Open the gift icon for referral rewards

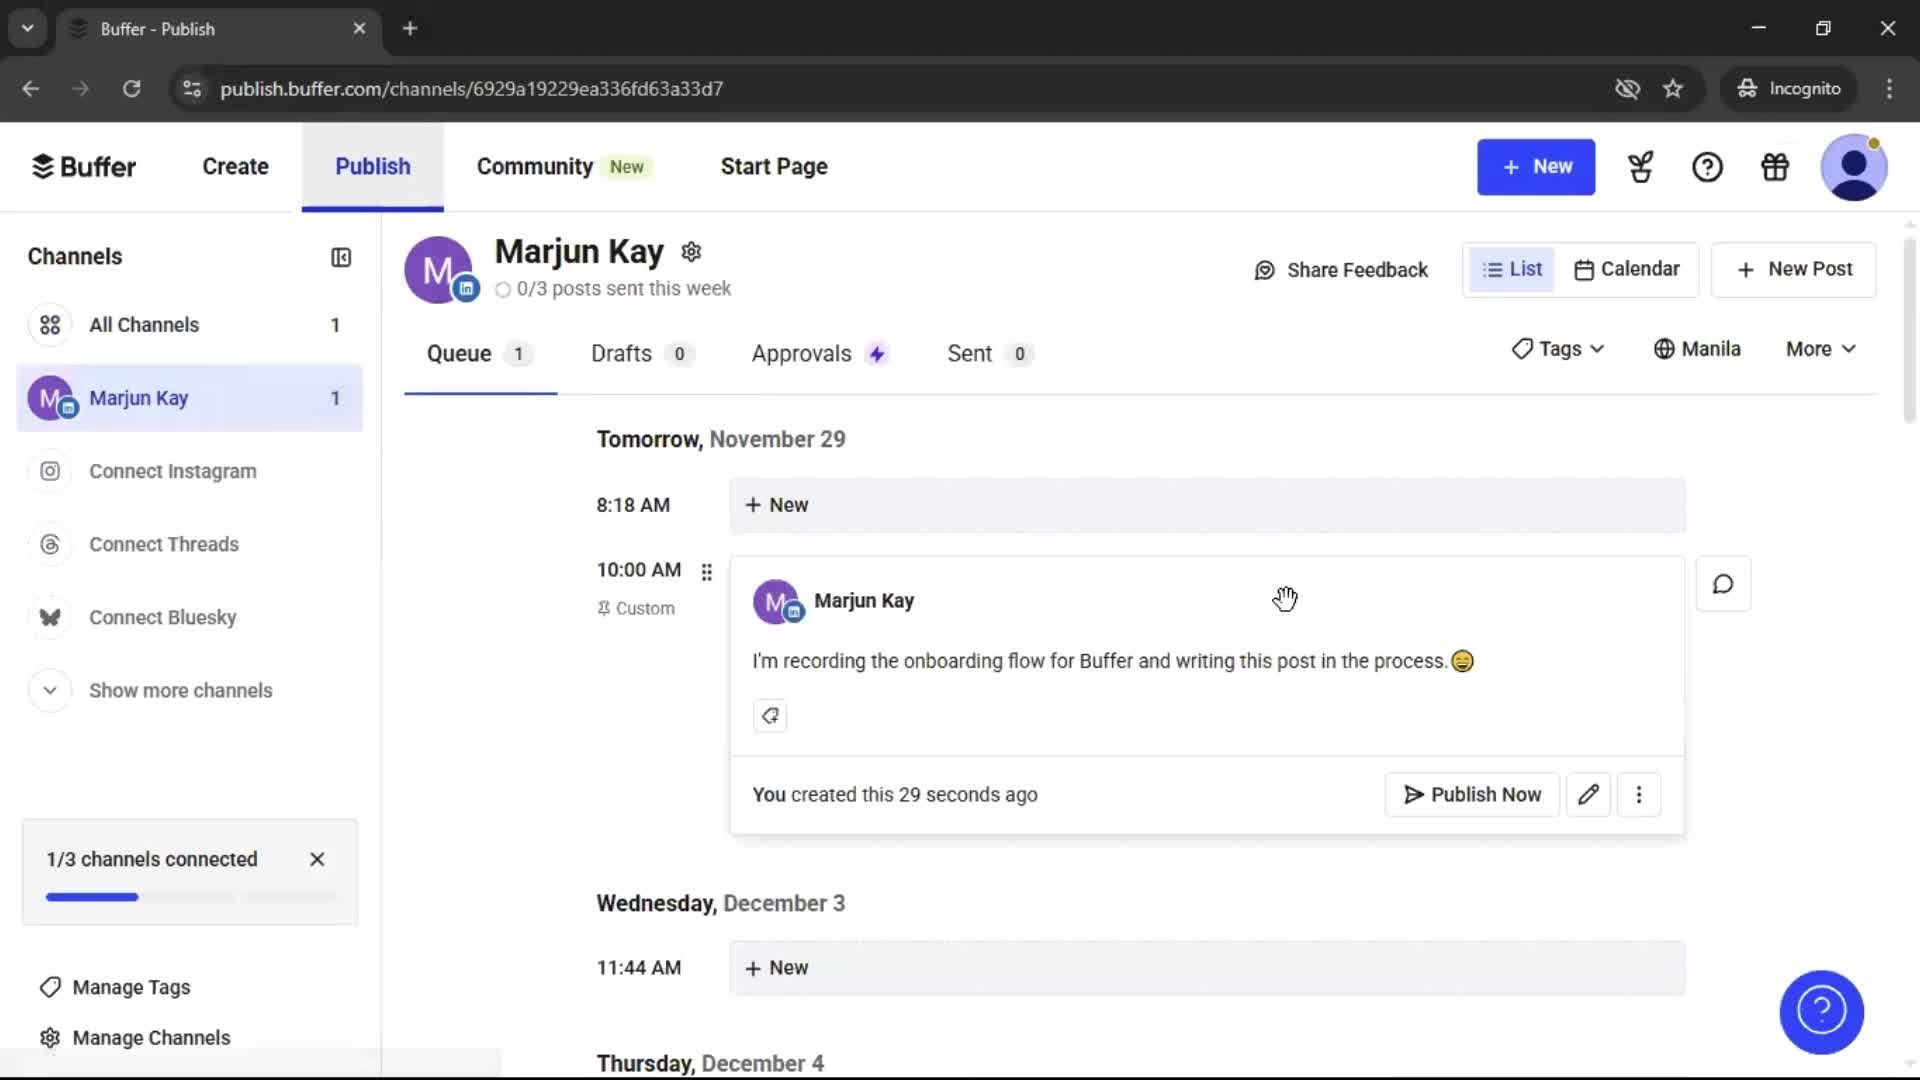1774,167
